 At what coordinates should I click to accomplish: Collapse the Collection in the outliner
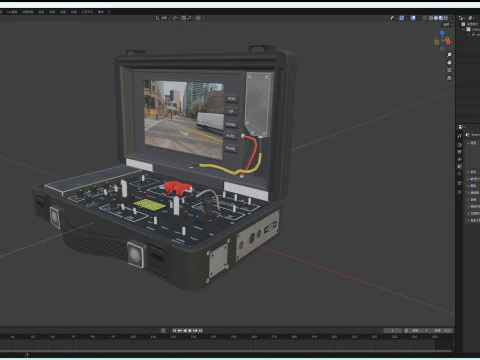click(464, 29)
